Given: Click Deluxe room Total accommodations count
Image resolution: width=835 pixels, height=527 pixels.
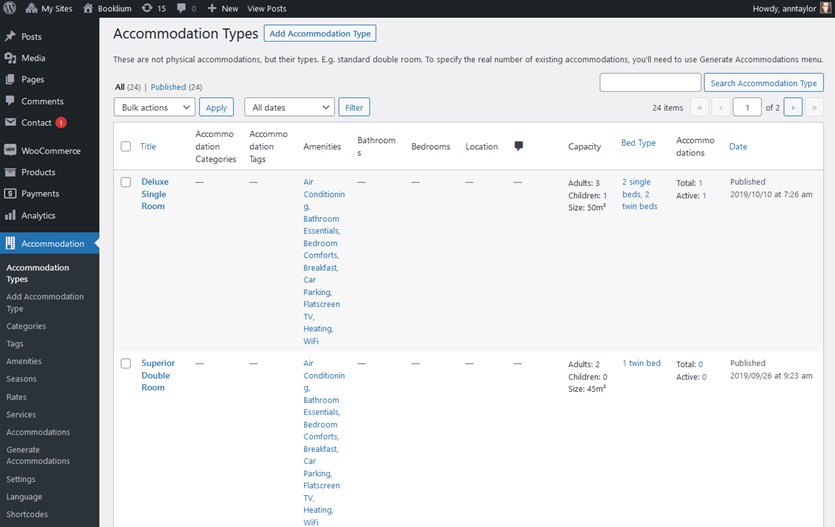Looking at the screenshot, I should click(700, 183).
